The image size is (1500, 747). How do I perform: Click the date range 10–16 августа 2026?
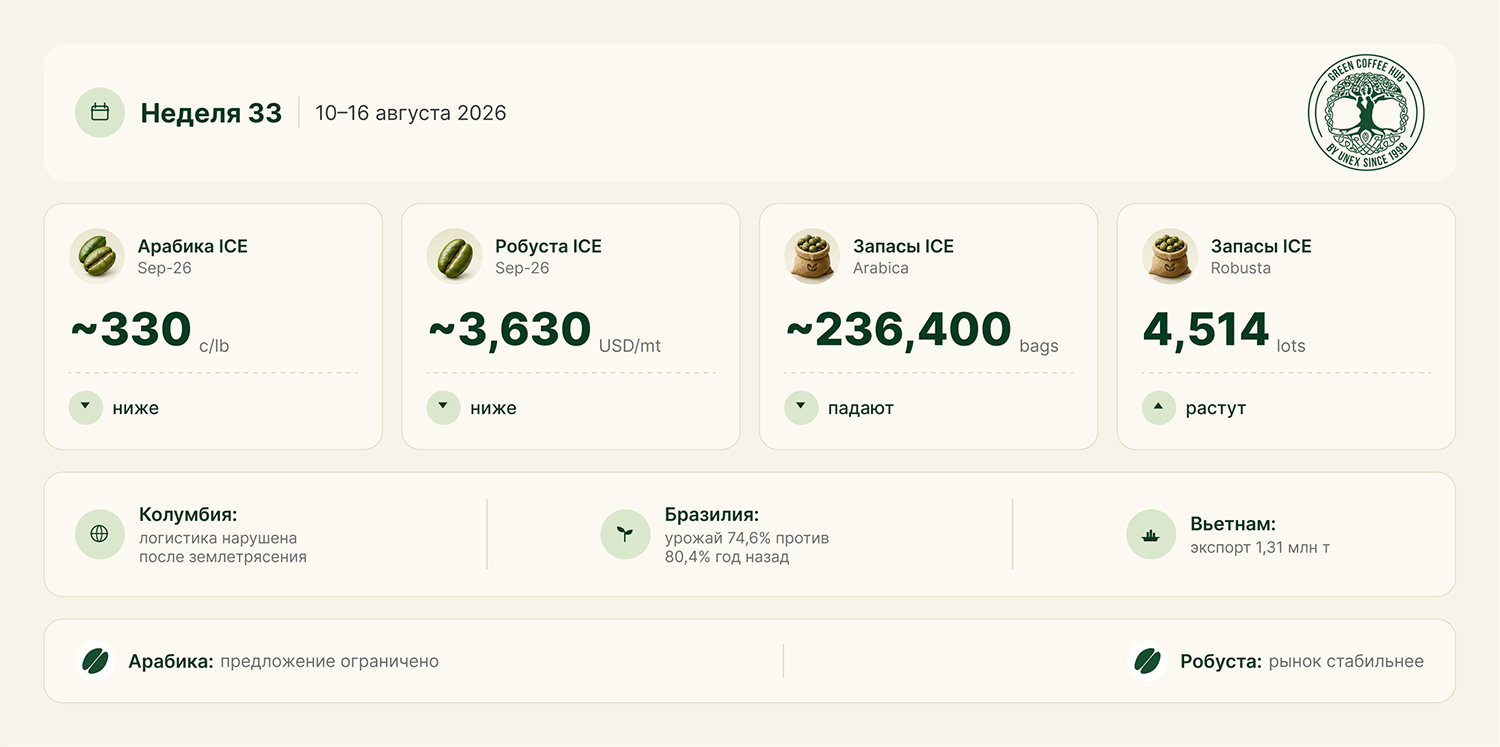411,113
